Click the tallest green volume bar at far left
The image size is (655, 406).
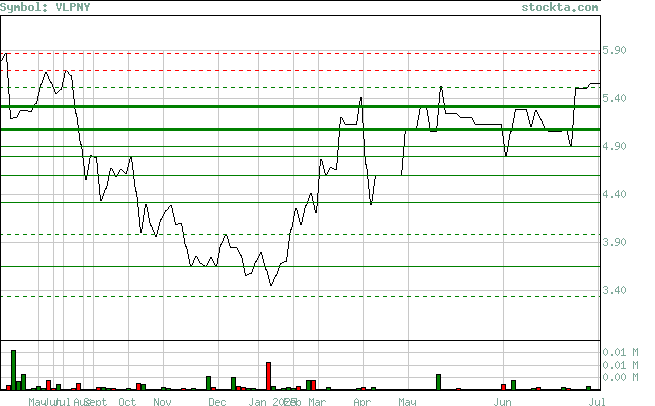(x=13, y=370)
